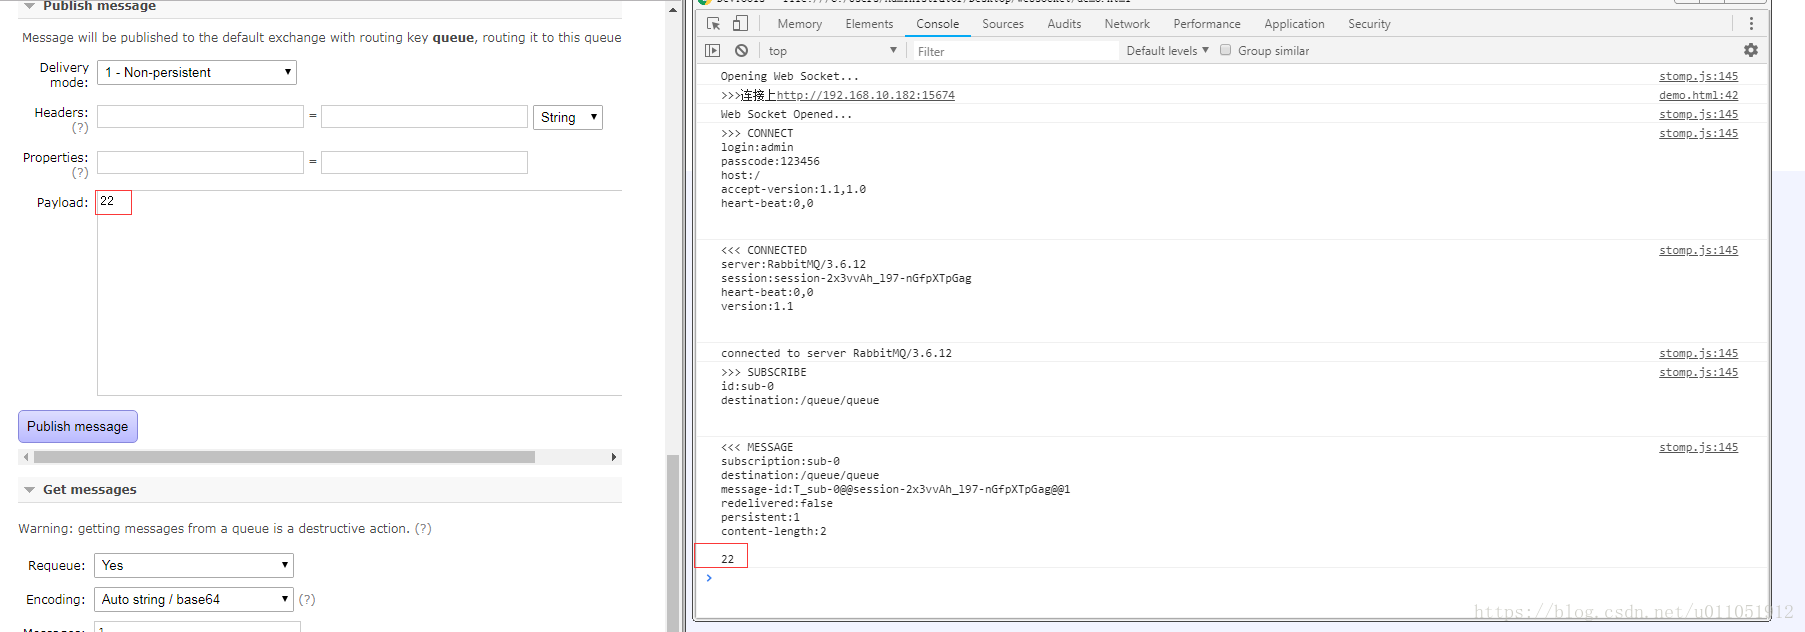Toggle the device toolbar icon
The width and height of the screenshot is (1805, 632).
[x=740, y=23]
